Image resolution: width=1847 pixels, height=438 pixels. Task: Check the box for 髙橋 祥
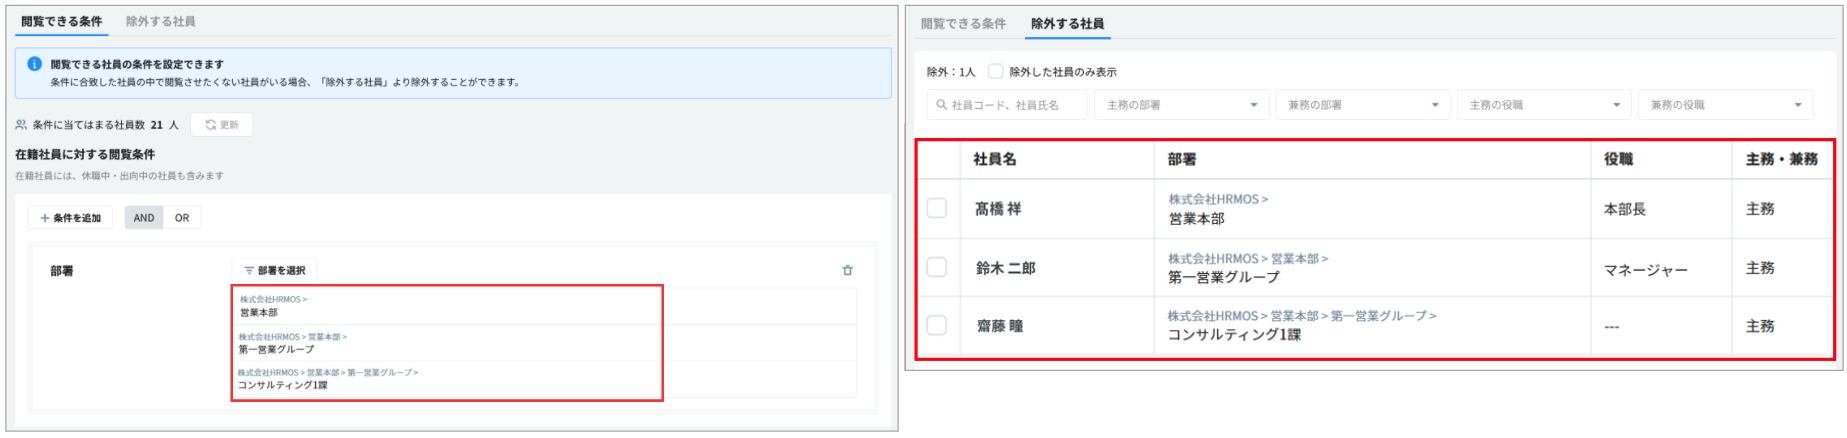[936, 208]
